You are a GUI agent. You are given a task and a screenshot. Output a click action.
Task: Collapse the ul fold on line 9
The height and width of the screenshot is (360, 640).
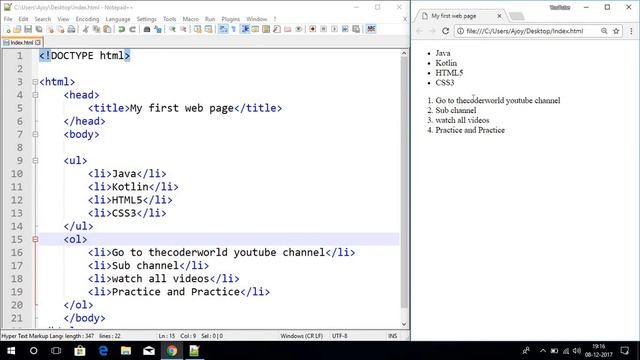[x=35, y=161]
